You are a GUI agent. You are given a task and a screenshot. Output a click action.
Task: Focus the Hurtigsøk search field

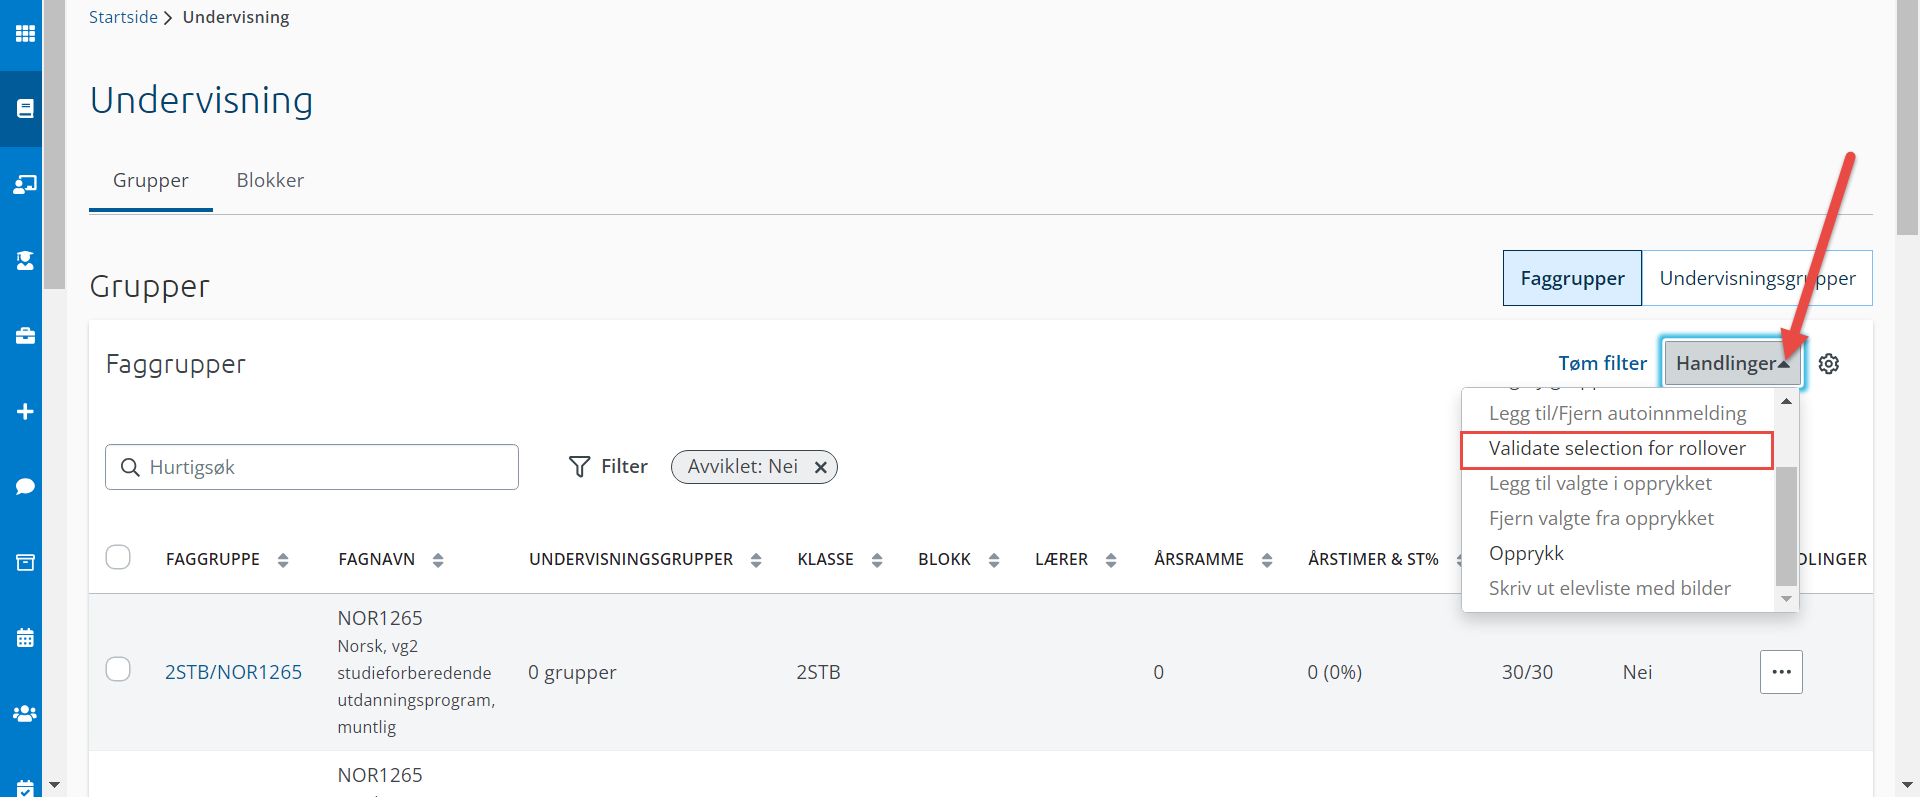pyautogui.click(x=312, y=467)
